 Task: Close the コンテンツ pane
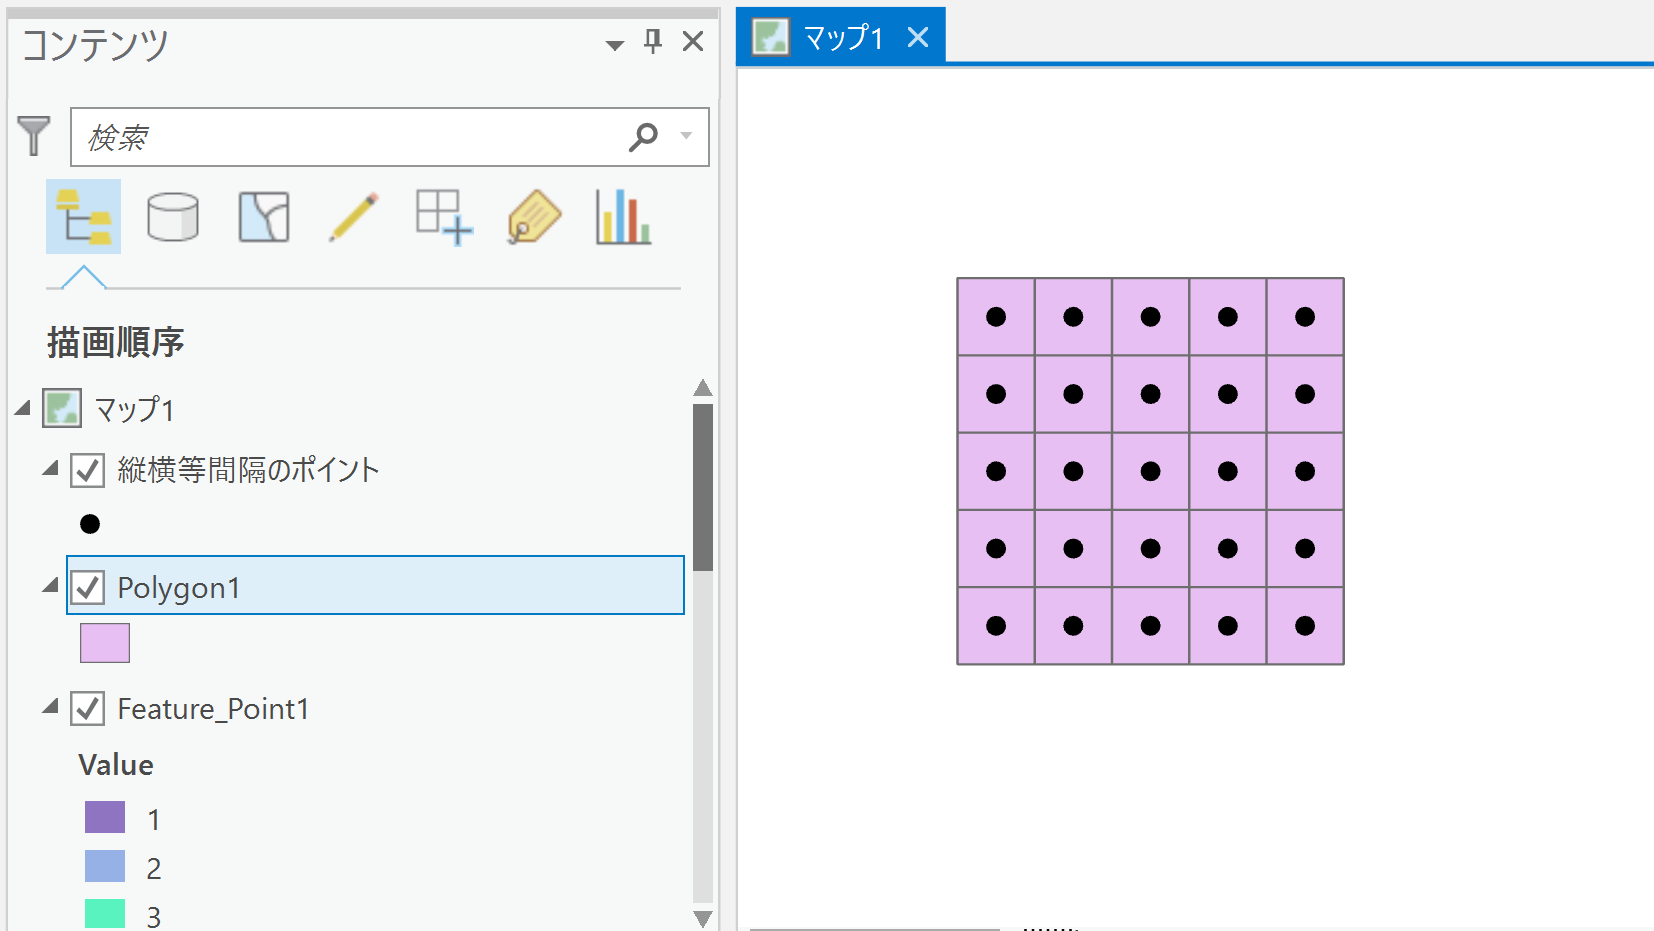(x=693, y=41)
